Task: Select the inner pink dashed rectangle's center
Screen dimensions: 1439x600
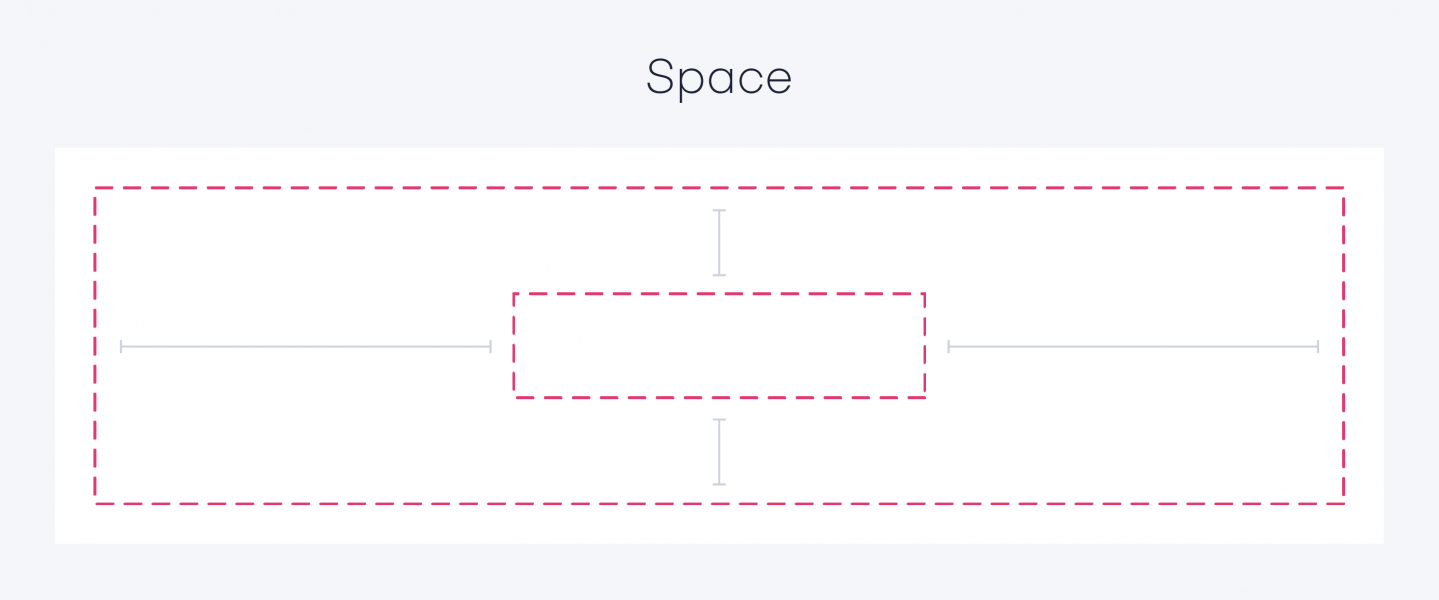Action: (719, 346)
